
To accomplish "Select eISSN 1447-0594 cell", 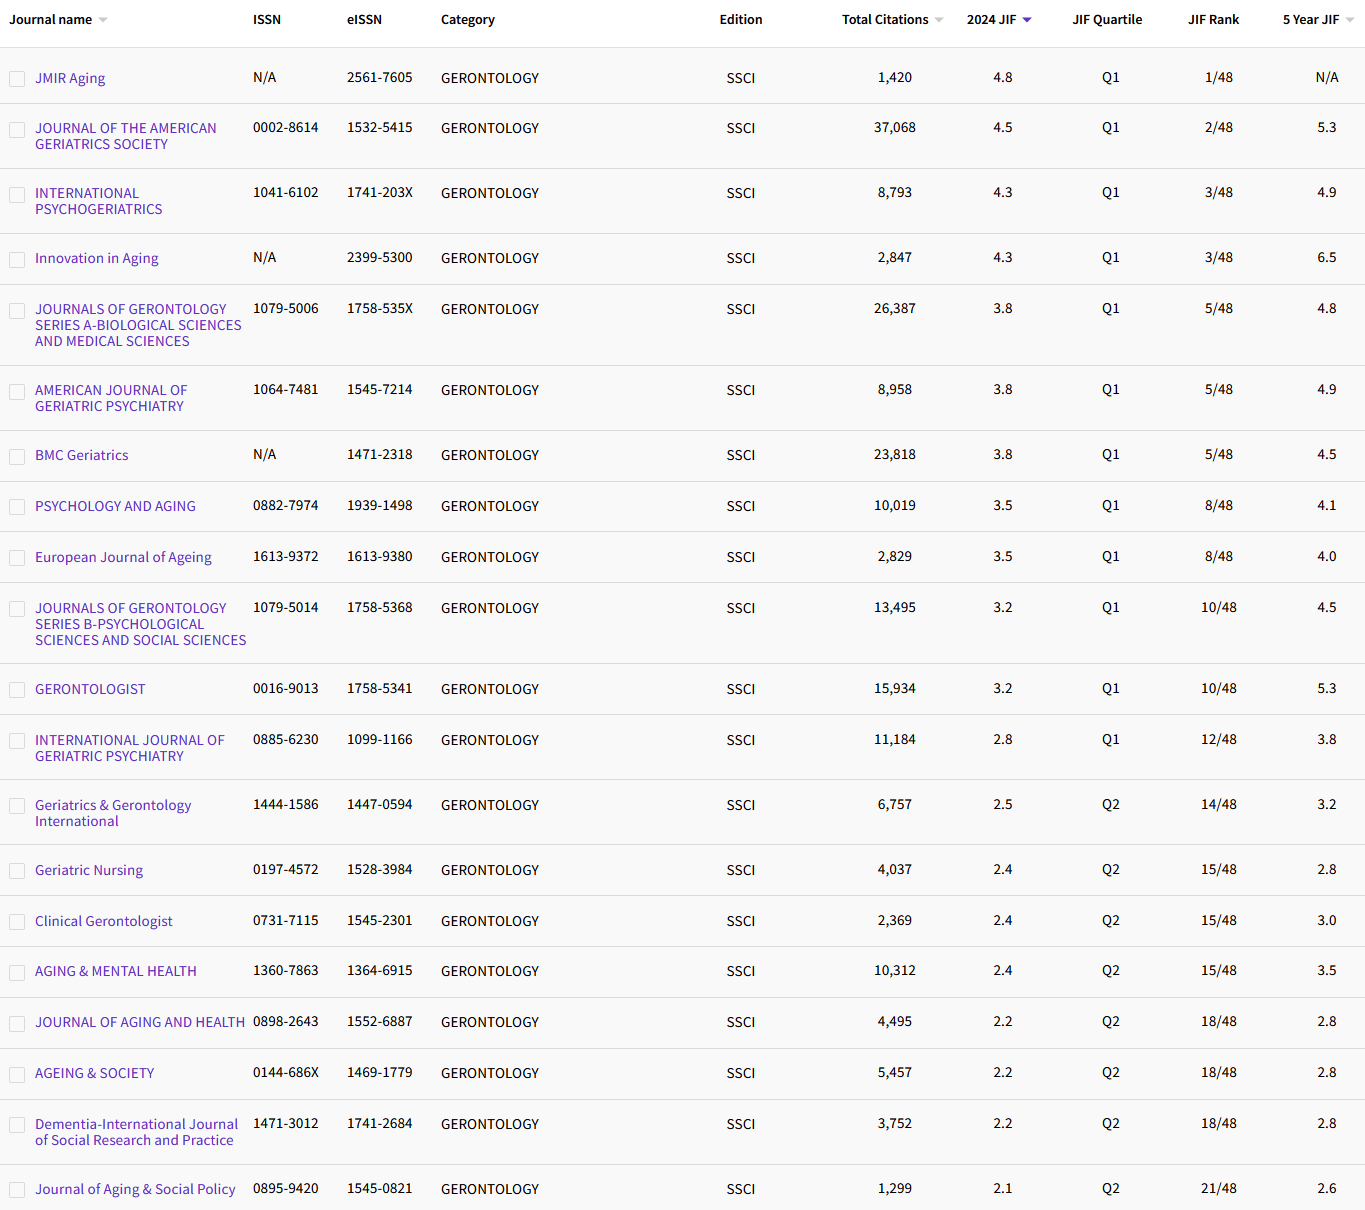I will tap(380, 805).
